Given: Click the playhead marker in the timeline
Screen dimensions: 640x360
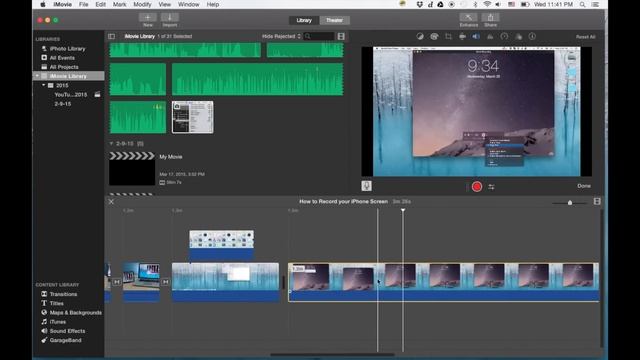Looking at the screenshot, I should point(403,210).
